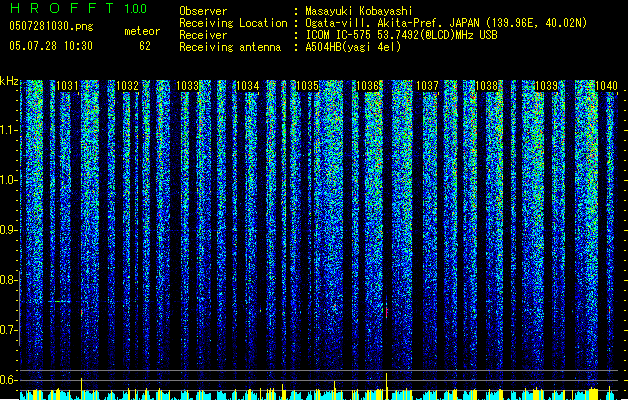Click the meteor count 62
The height and width of the screenshot is (400, 629).
click(x=145, y=46)
